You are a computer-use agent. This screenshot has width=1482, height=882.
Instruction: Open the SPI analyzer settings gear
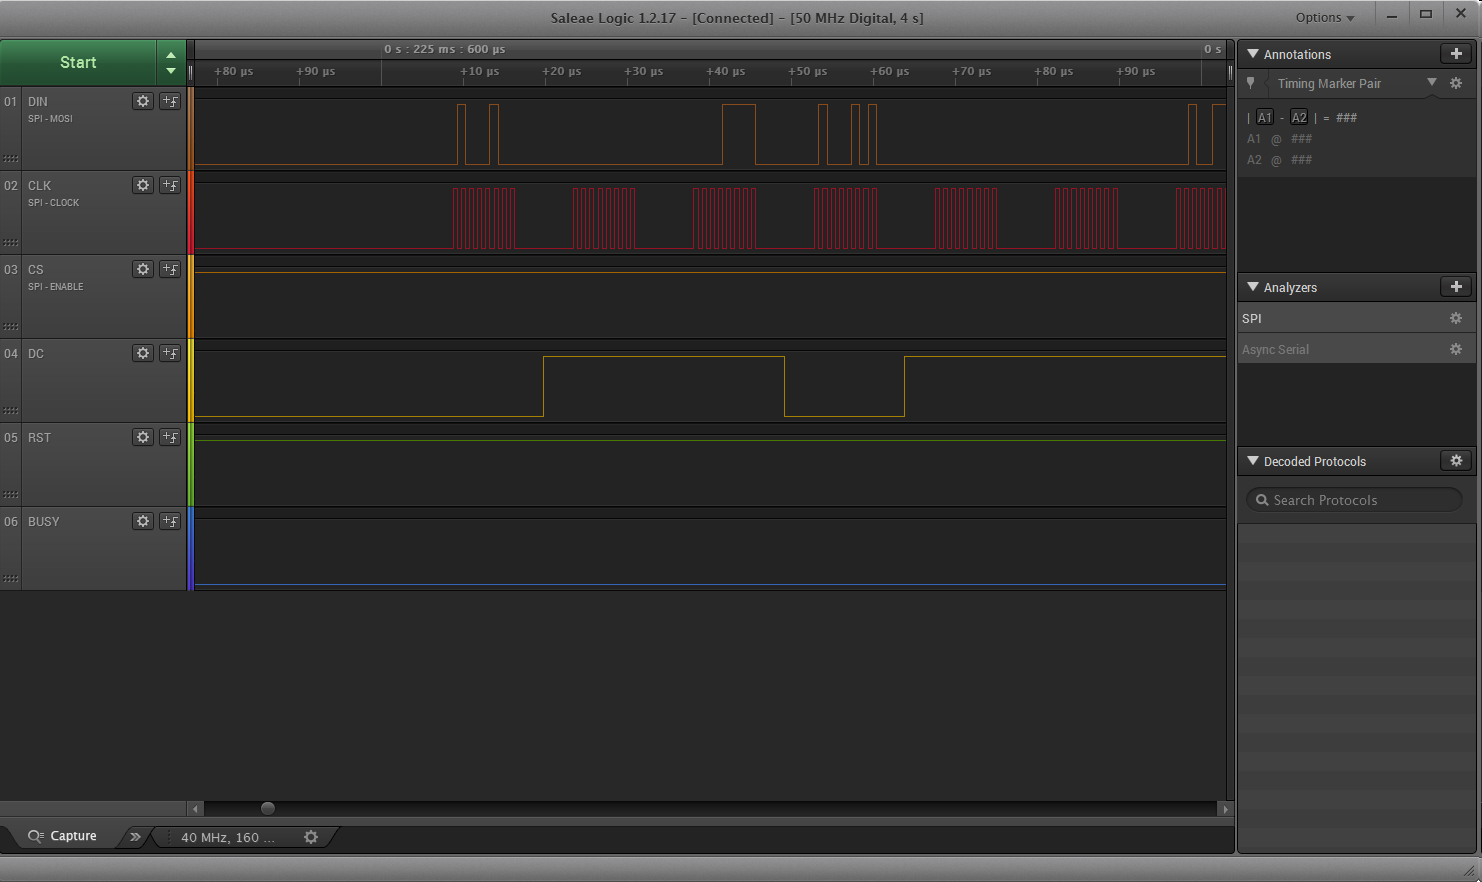click(1456, 318)
